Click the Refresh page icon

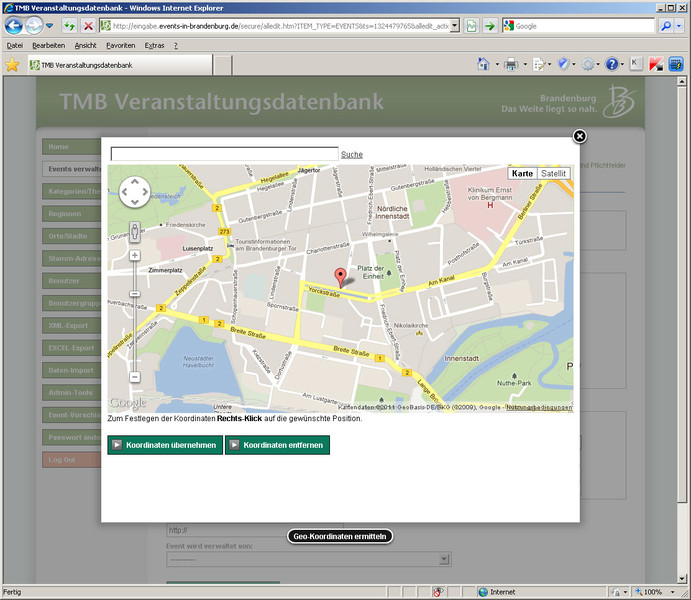69,26
